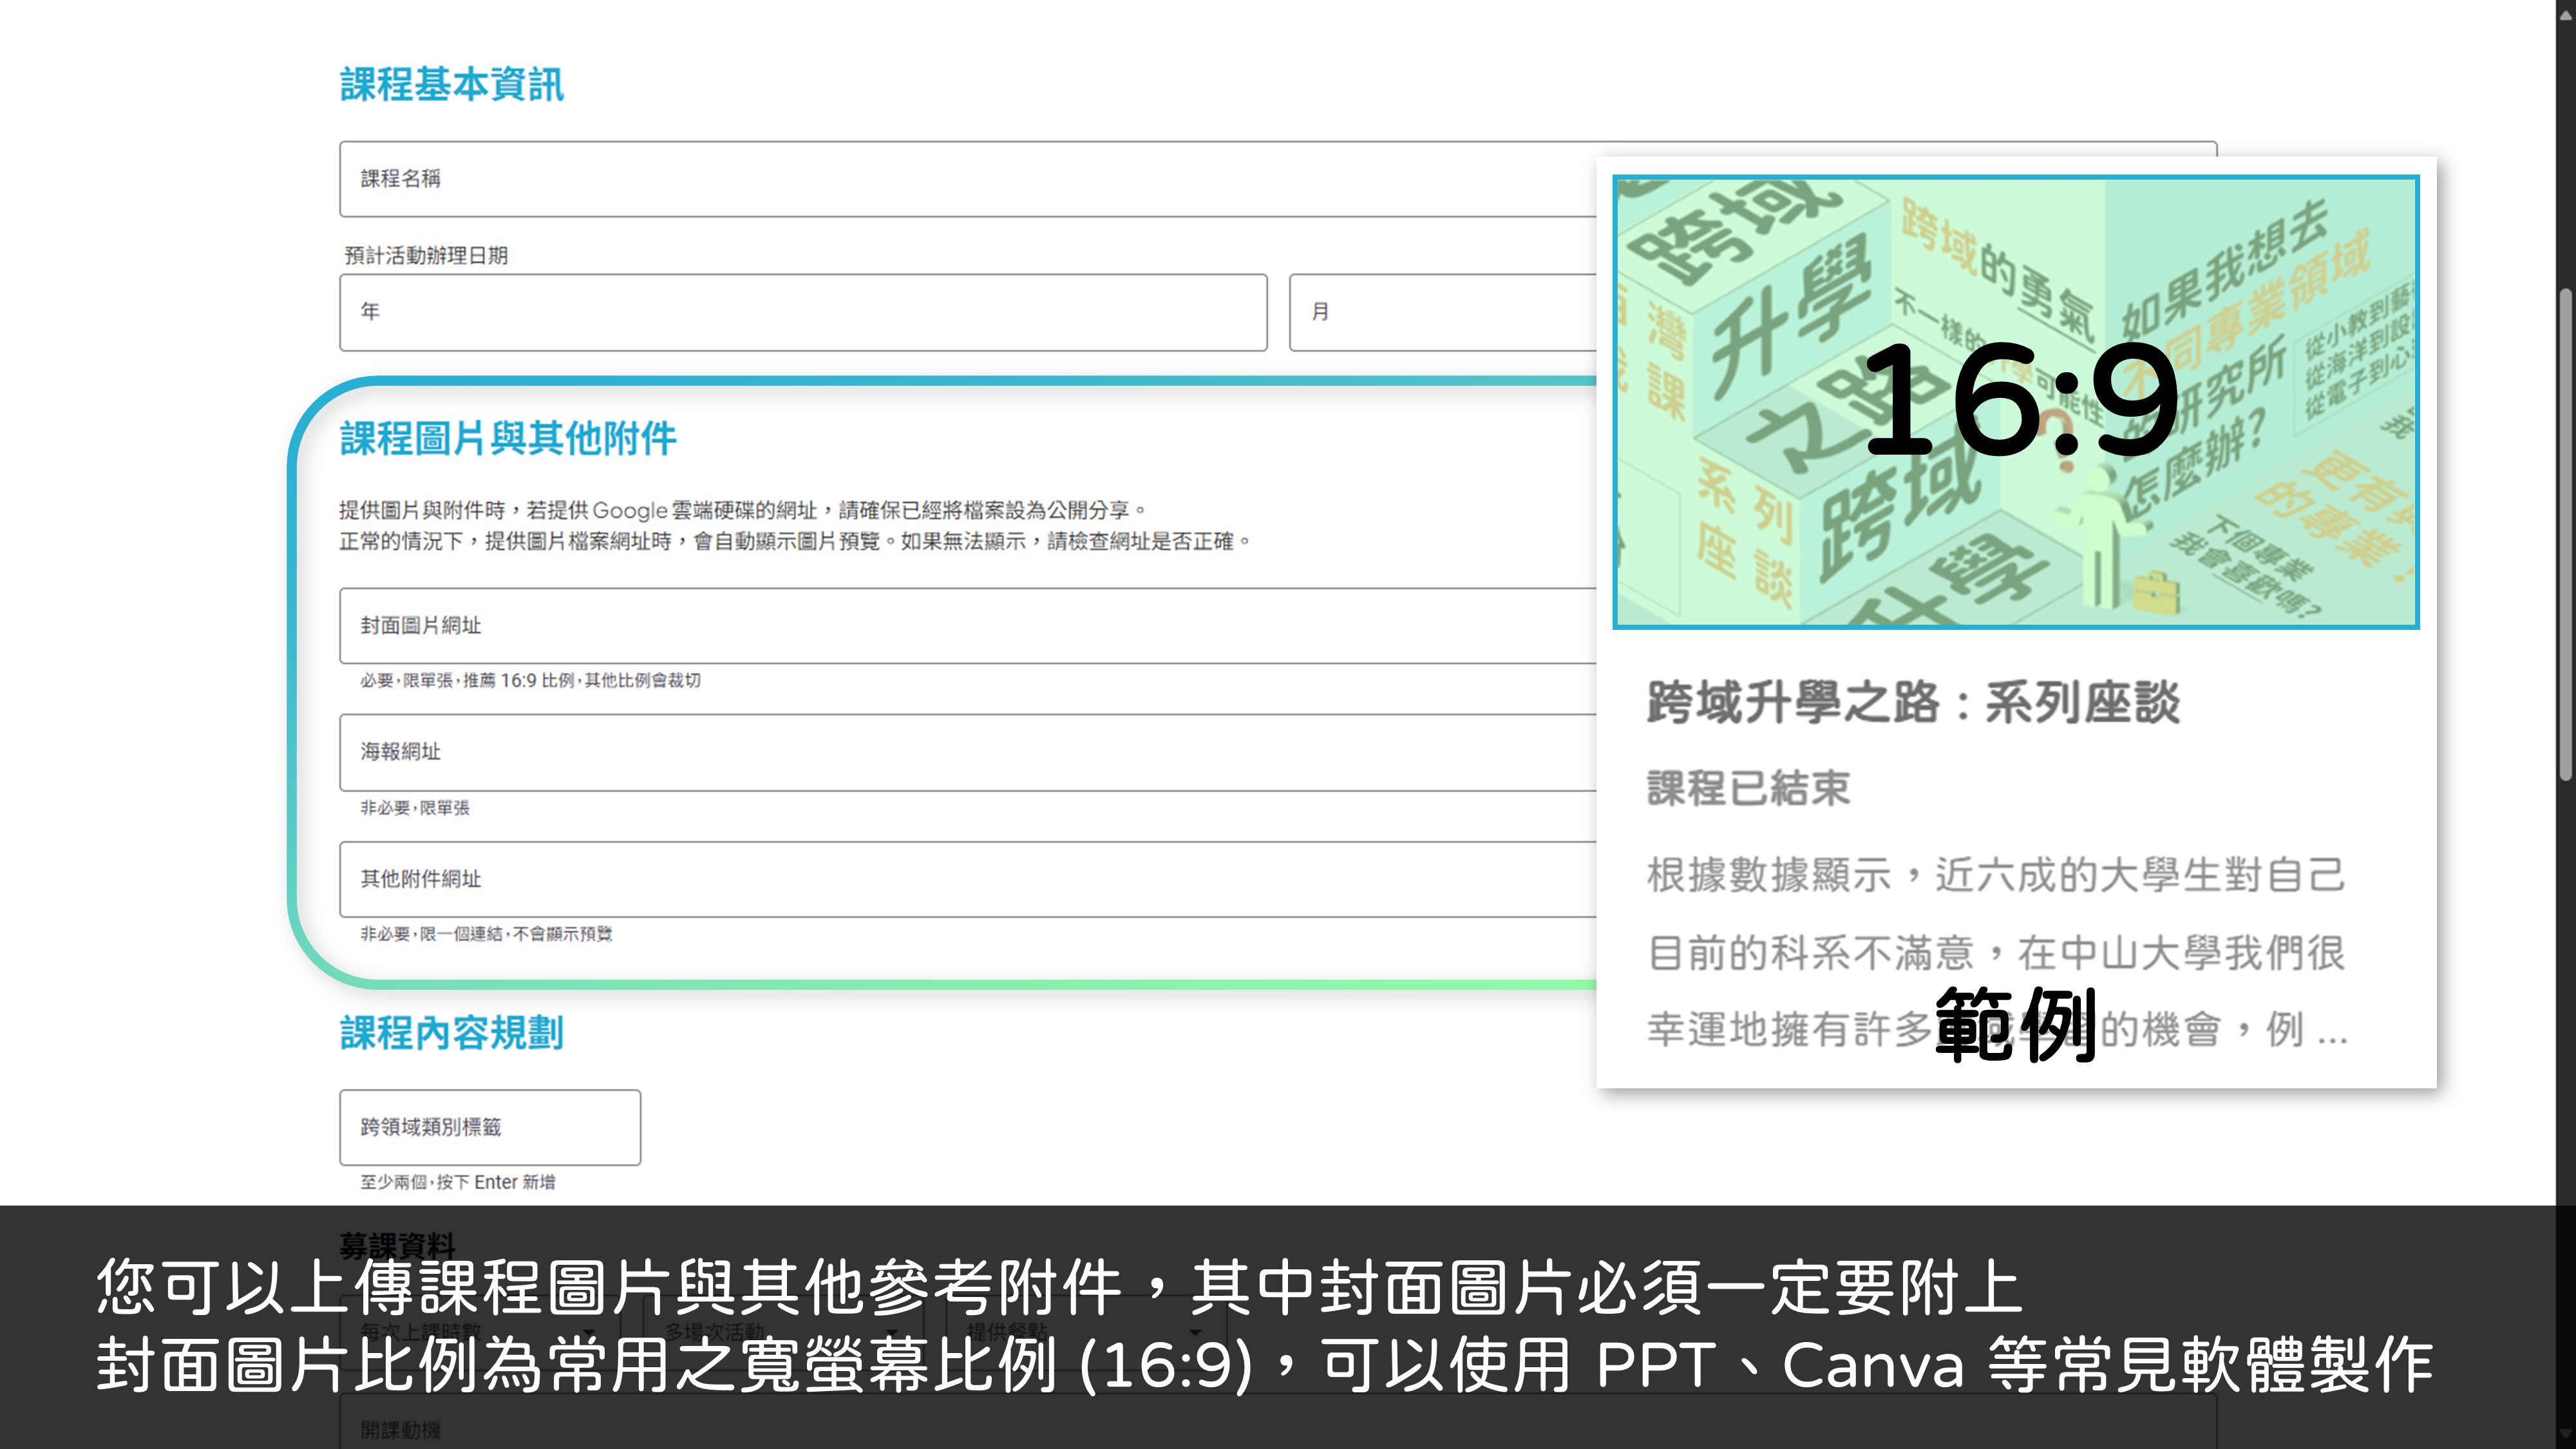Click the 預計活動辦理日期 label
Image resolution: width=2576 pixels, height=1449 pixels.
[426, 256]
